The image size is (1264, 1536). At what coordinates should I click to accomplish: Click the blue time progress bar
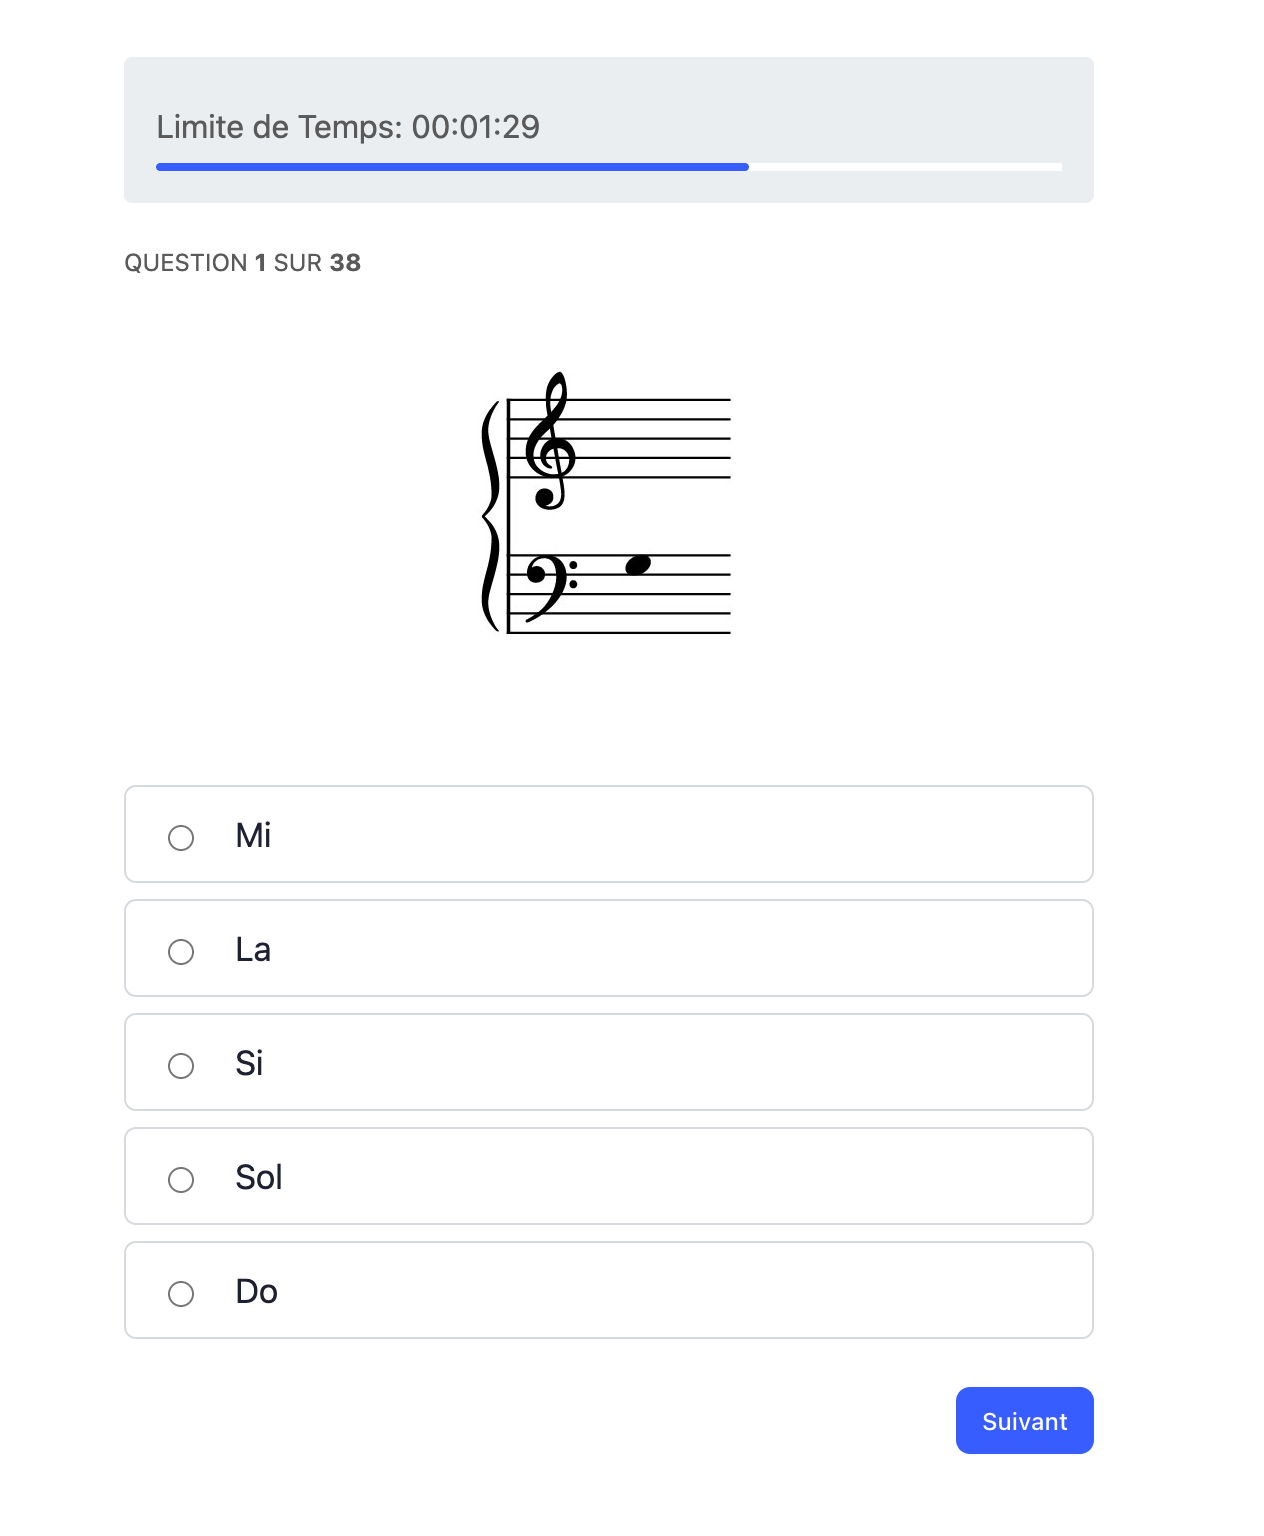click(452, 167)
